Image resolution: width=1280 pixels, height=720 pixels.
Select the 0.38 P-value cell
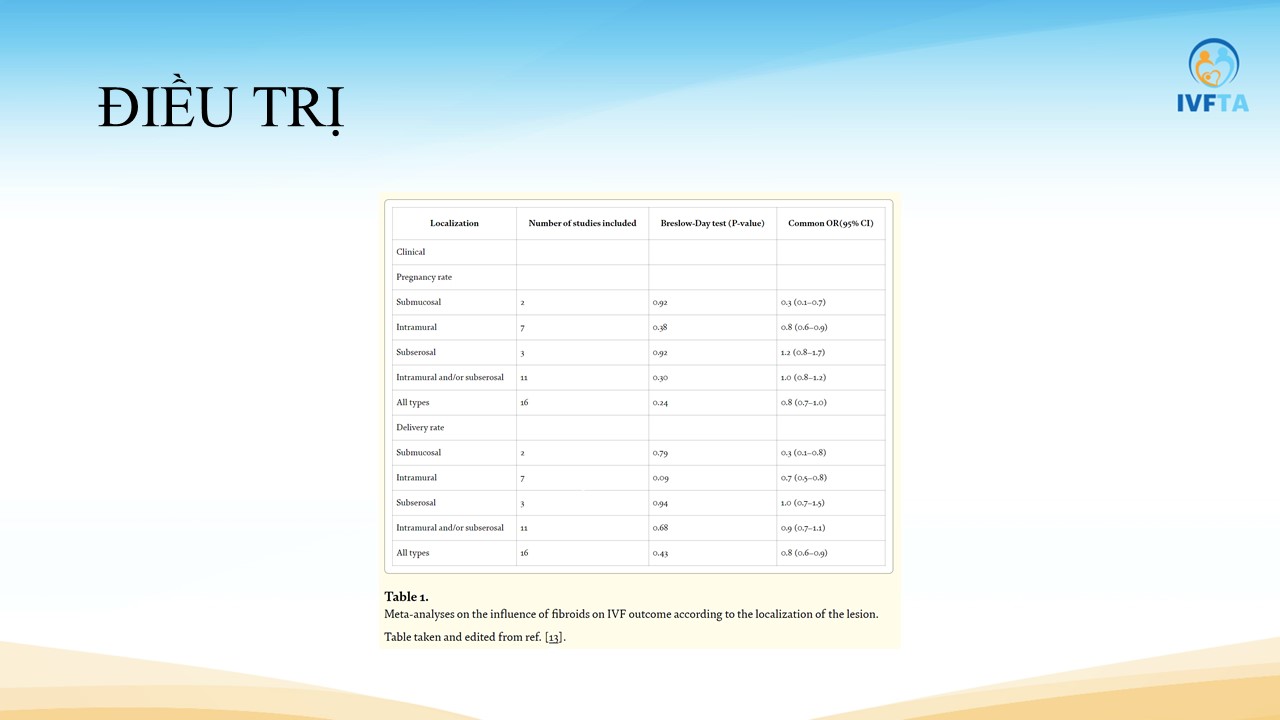tap(660, 327)
